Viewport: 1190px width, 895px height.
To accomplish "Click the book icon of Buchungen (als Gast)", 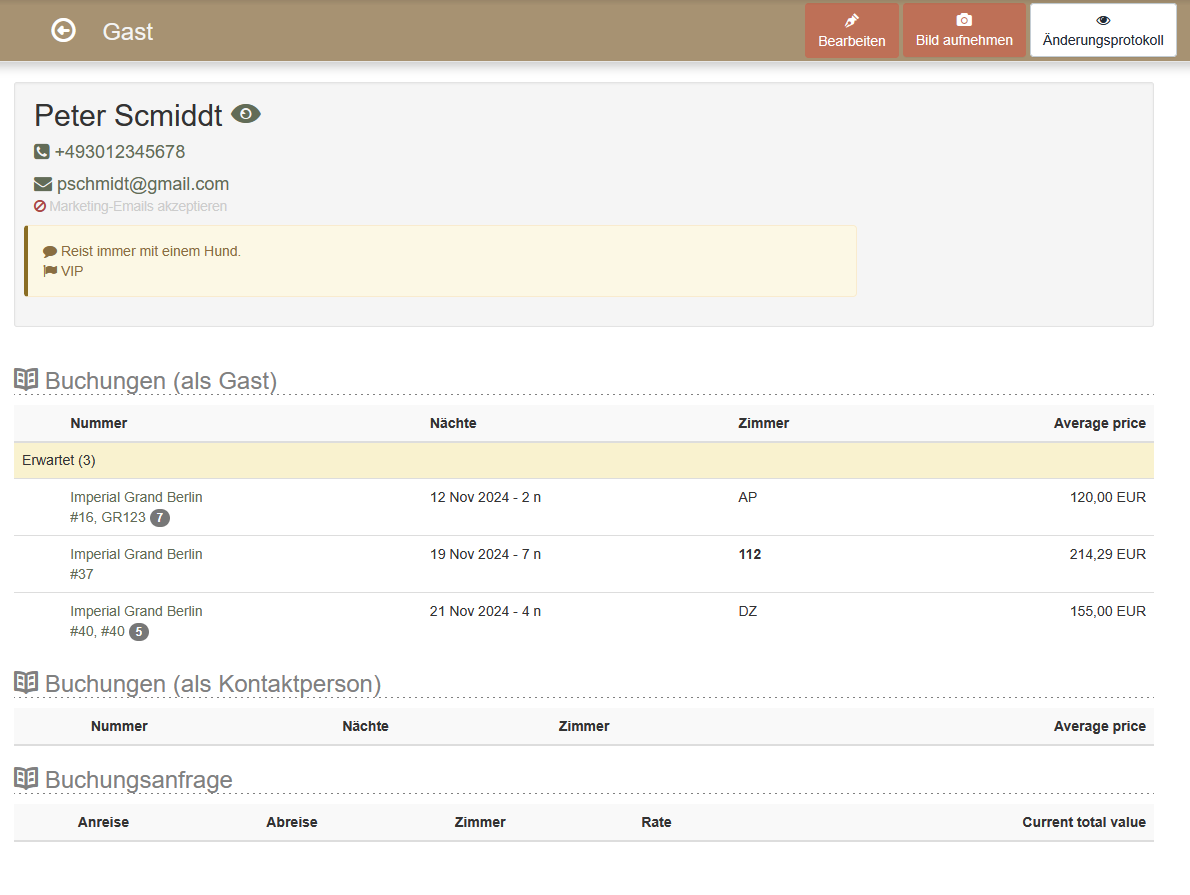I will point(26,379).
